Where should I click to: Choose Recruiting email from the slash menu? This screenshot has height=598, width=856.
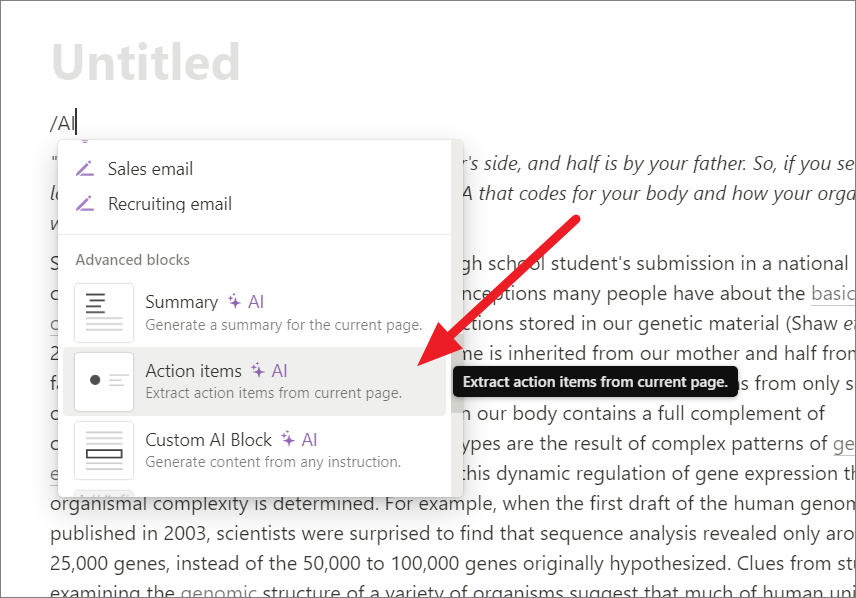254,203
